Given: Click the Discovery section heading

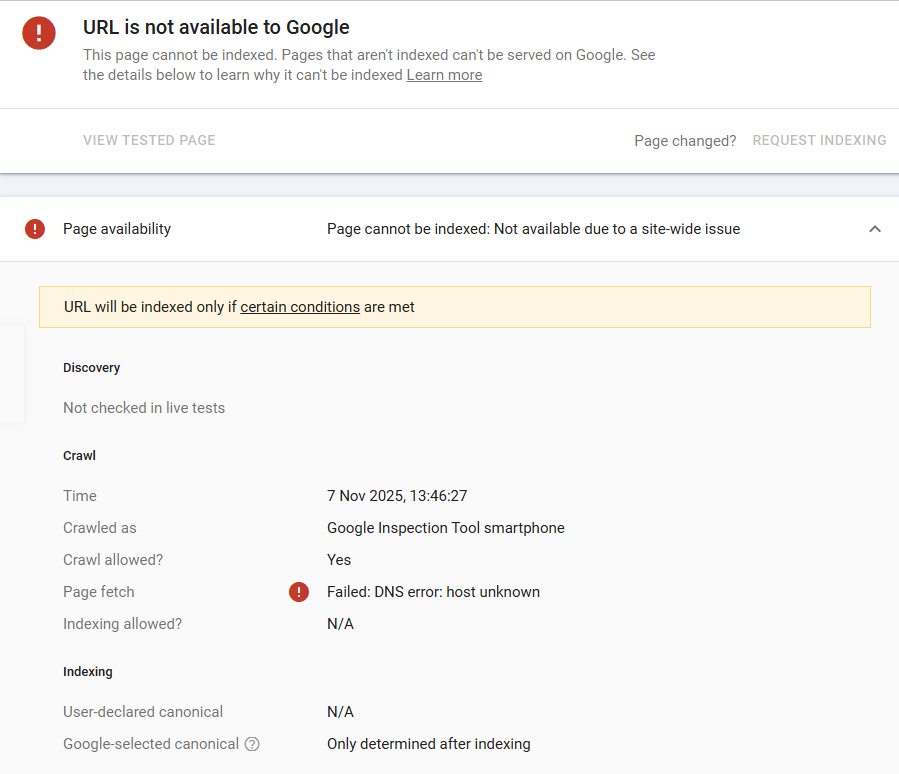Looking at the screenshot, I should point(91,368).
